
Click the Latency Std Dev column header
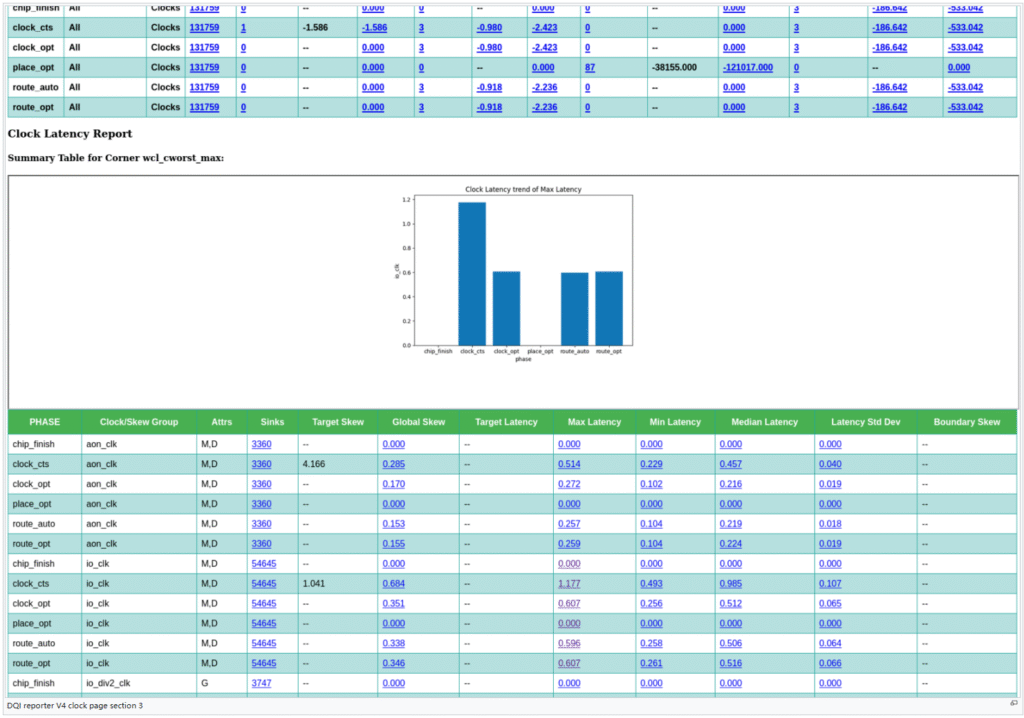click(x=864, y=422)
